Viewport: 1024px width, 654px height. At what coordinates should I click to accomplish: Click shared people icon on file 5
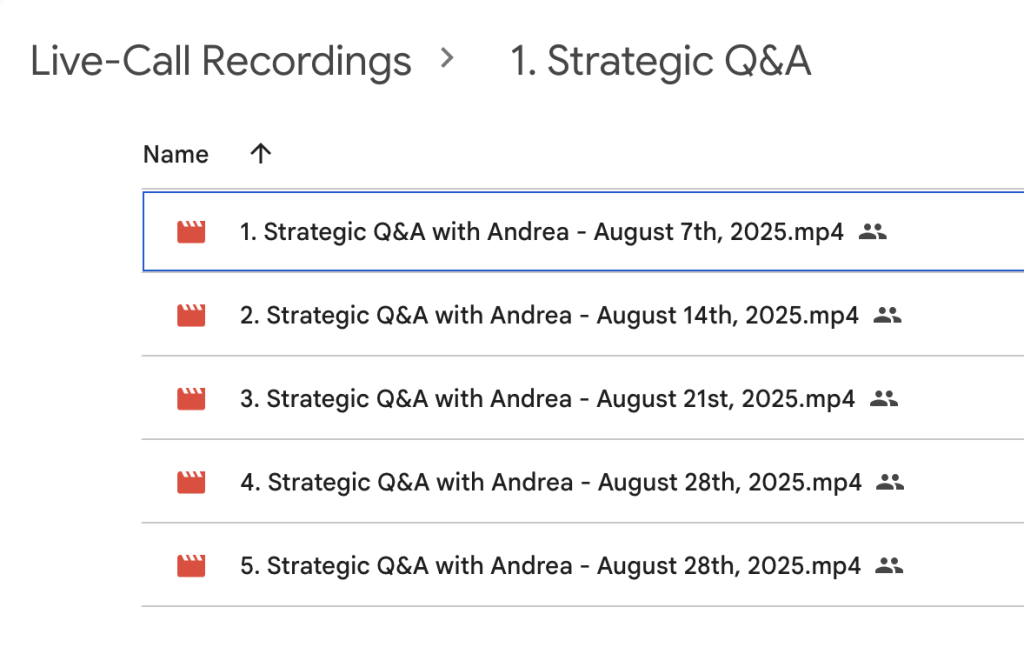(889, 566)
